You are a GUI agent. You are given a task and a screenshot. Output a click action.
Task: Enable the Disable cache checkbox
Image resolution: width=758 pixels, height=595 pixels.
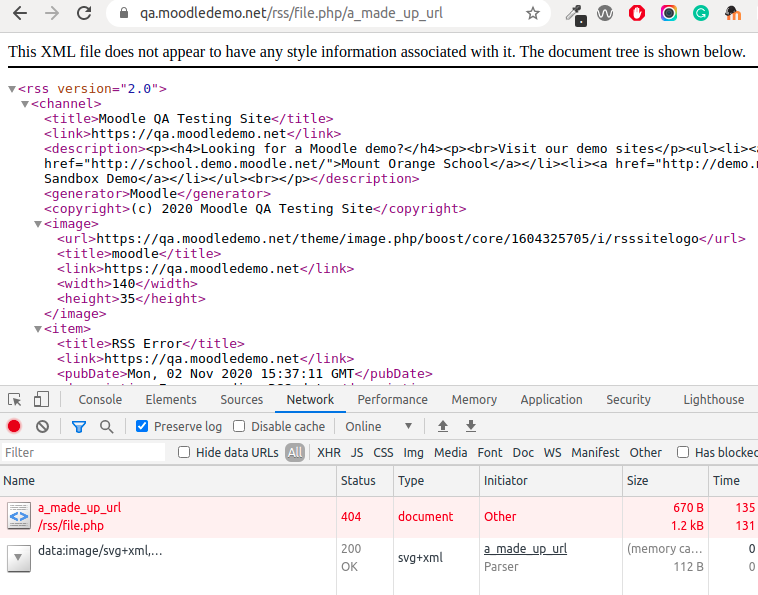[239, 426]
